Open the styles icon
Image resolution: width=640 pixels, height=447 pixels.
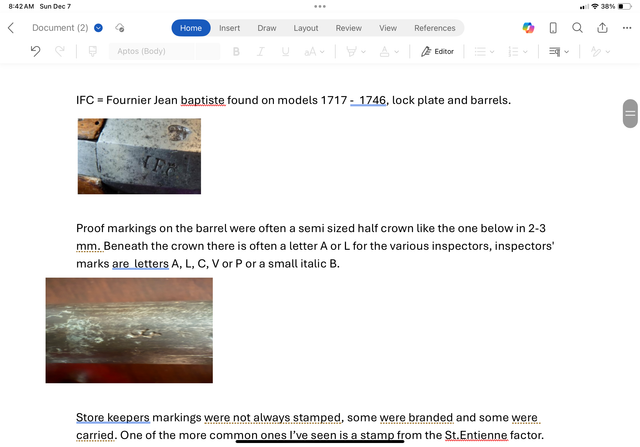596,51
